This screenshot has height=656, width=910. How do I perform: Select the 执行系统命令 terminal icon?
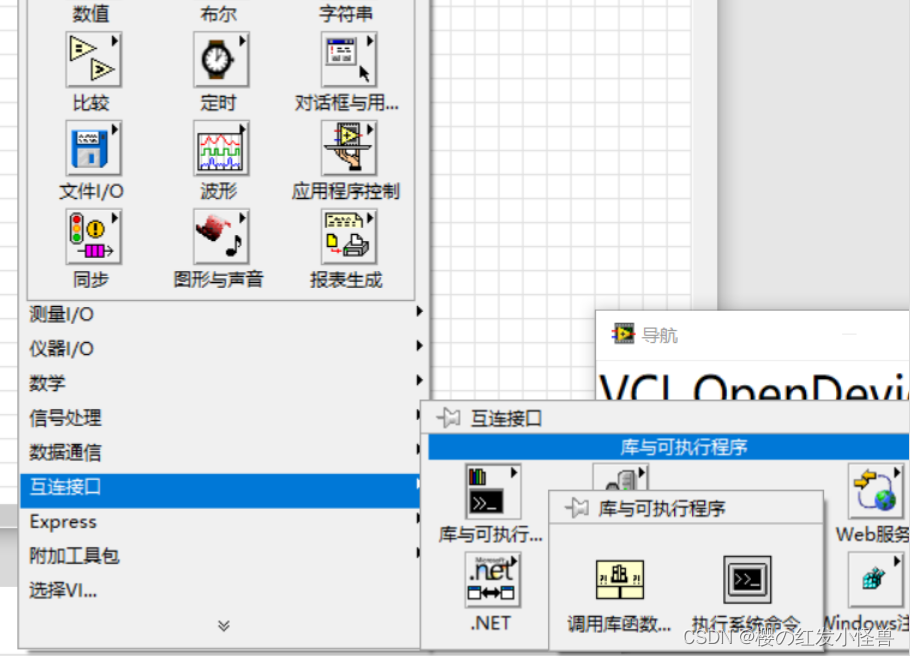[x=748, y=579]
